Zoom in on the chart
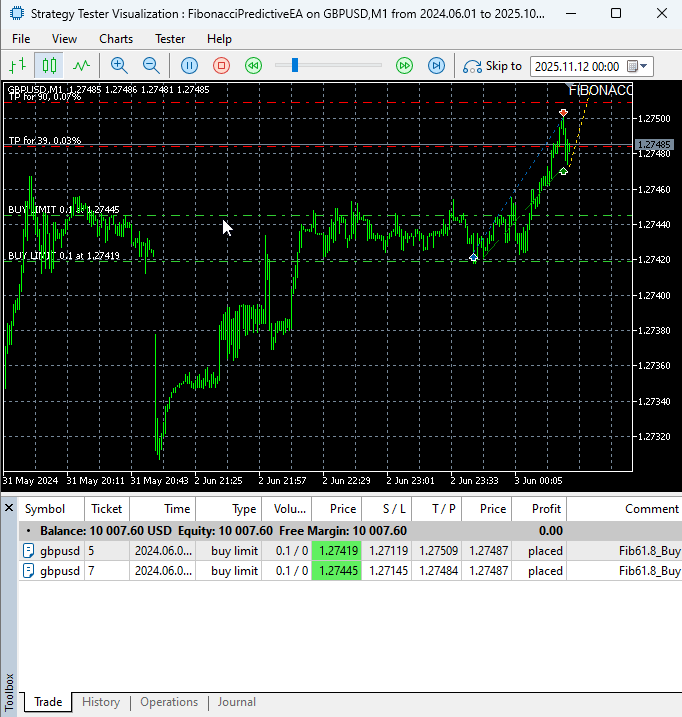 [119, 66]
